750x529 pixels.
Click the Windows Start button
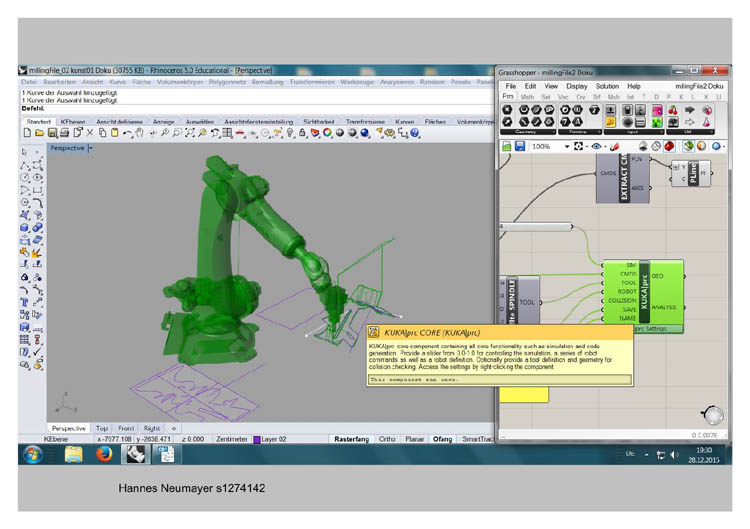click(x=33, y=454)
